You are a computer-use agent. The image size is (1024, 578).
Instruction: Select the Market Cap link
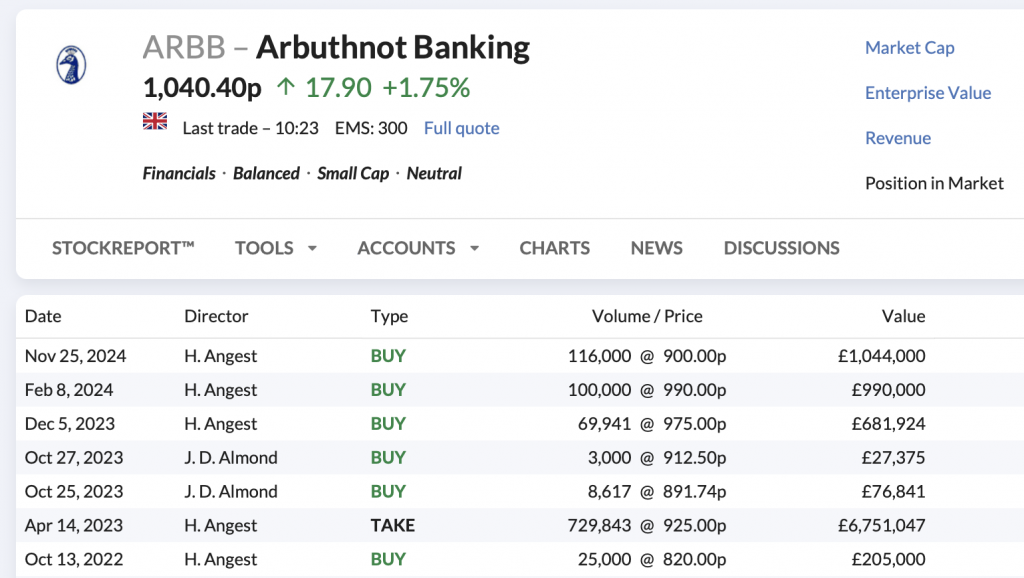pyautogui.click(x=909, y=48)
